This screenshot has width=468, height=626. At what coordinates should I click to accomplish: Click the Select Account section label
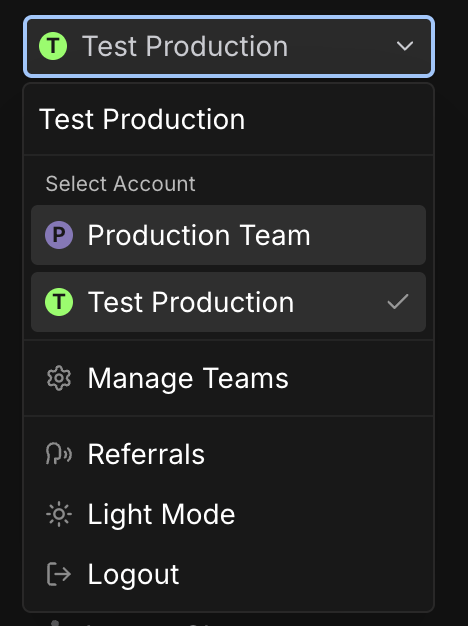[x=121, y=184]
